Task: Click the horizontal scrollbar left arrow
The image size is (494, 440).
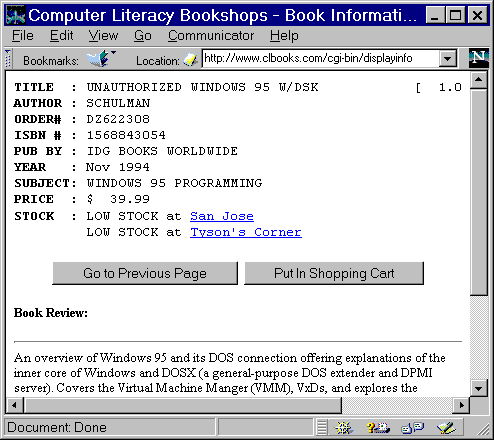Action: pyautogui.click(x=14, y=405)
